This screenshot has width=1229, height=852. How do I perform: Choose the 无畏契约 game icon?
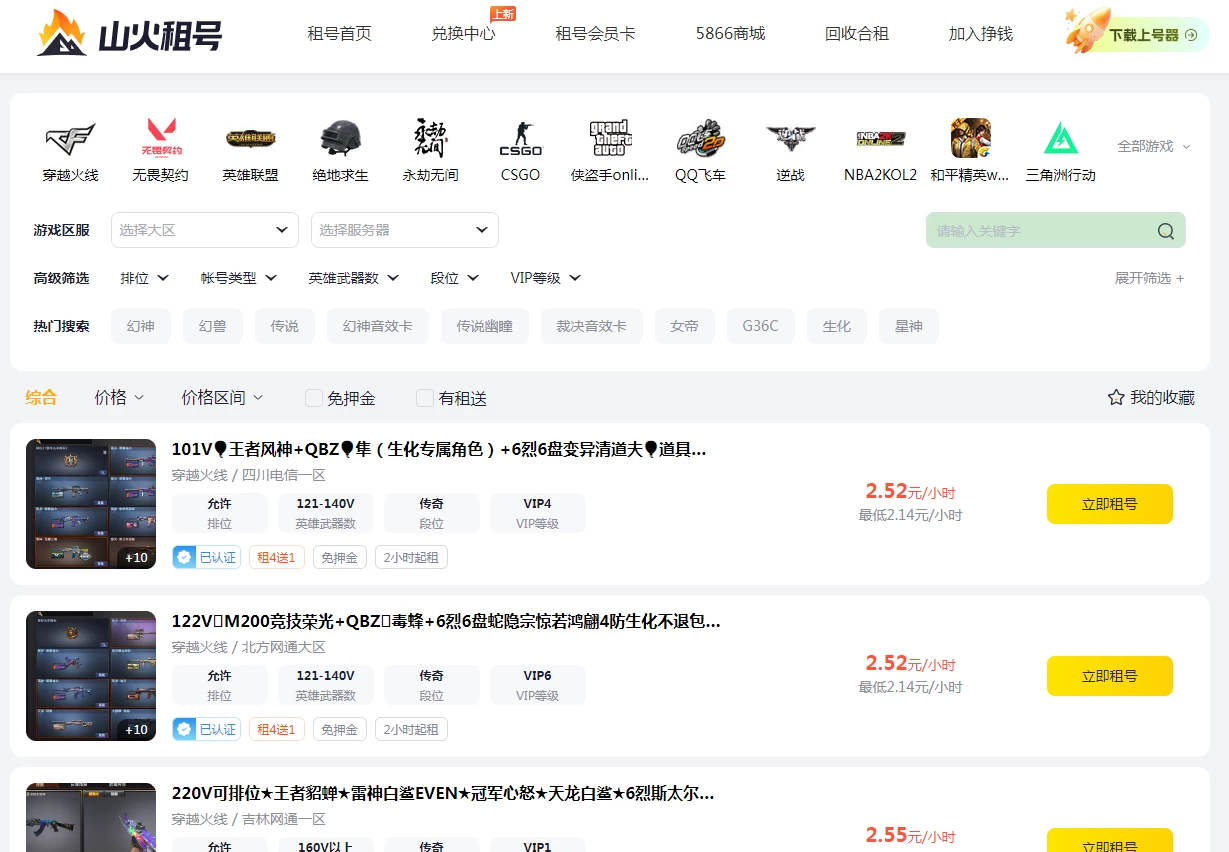[x=160, y=138]
